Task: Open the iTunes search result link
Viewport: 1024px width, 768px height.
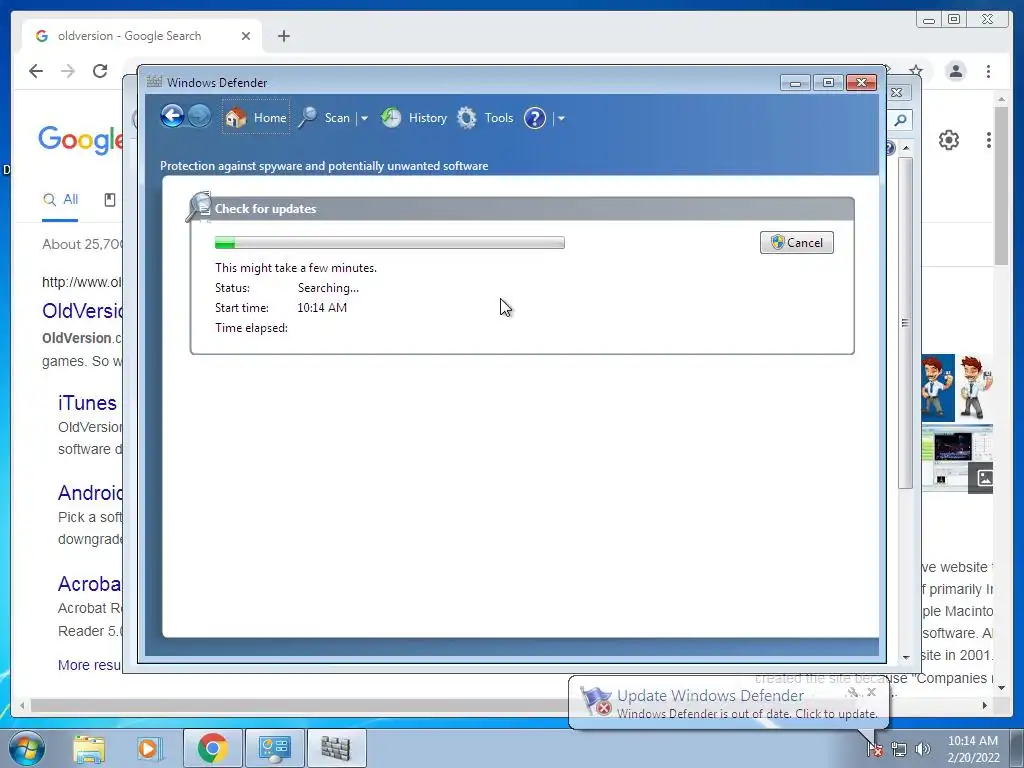Action: tap(87, 403)
